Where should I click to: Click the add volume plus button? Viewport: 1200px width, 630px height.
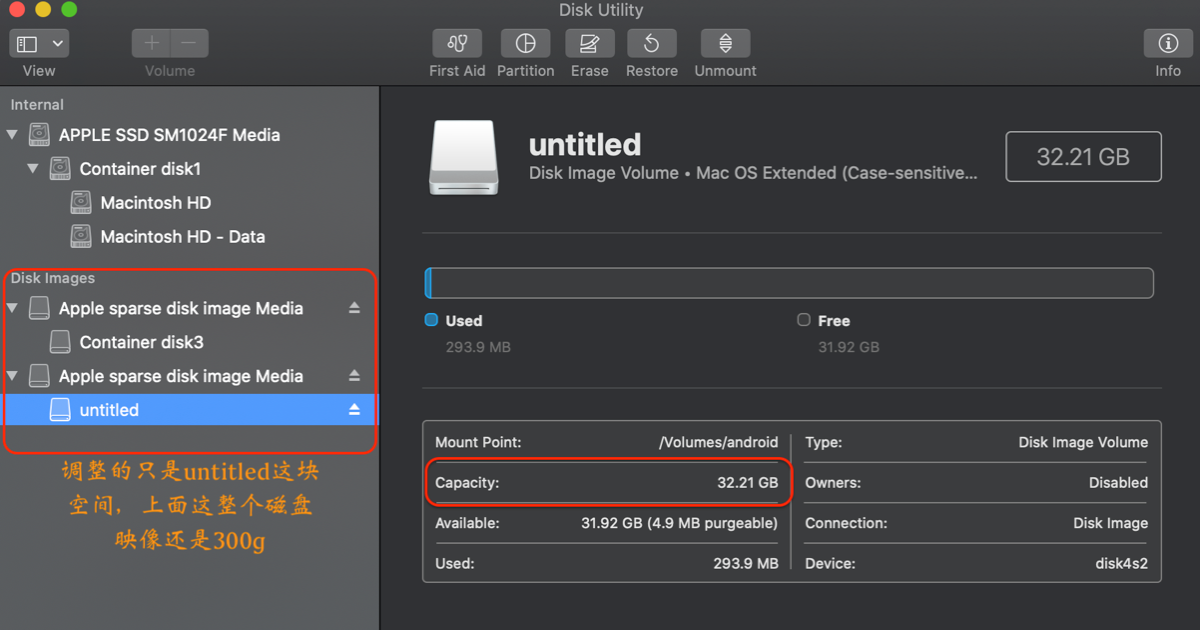(152, 44)
